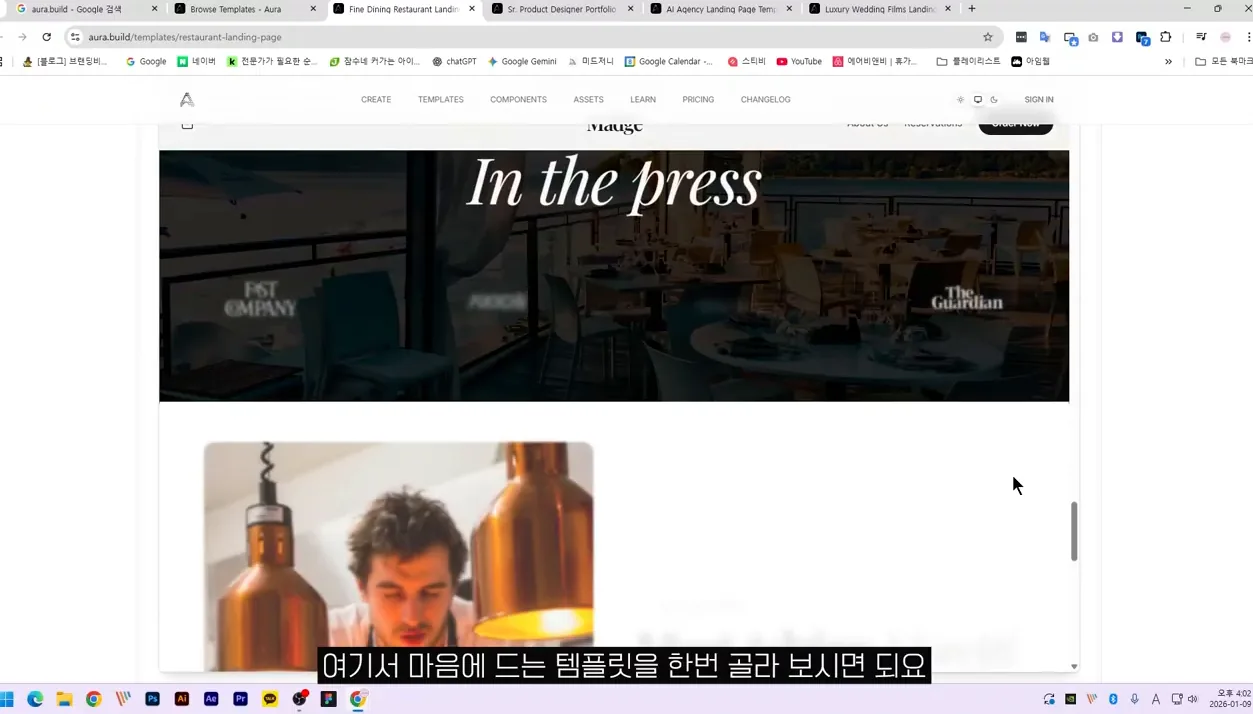
Task: Open the Google bookmark
Action: click(x=146, y=61)
